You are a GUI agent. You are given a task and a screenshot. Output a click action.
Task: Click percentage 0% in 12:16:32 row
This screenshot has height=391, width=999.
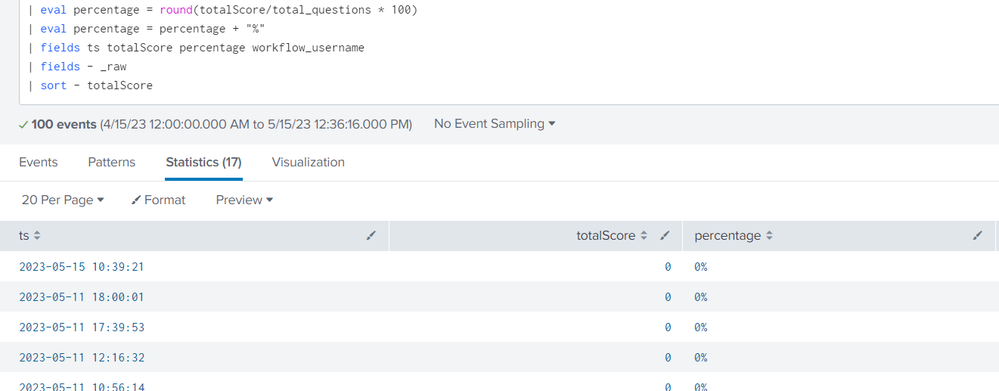pos(701,358)
